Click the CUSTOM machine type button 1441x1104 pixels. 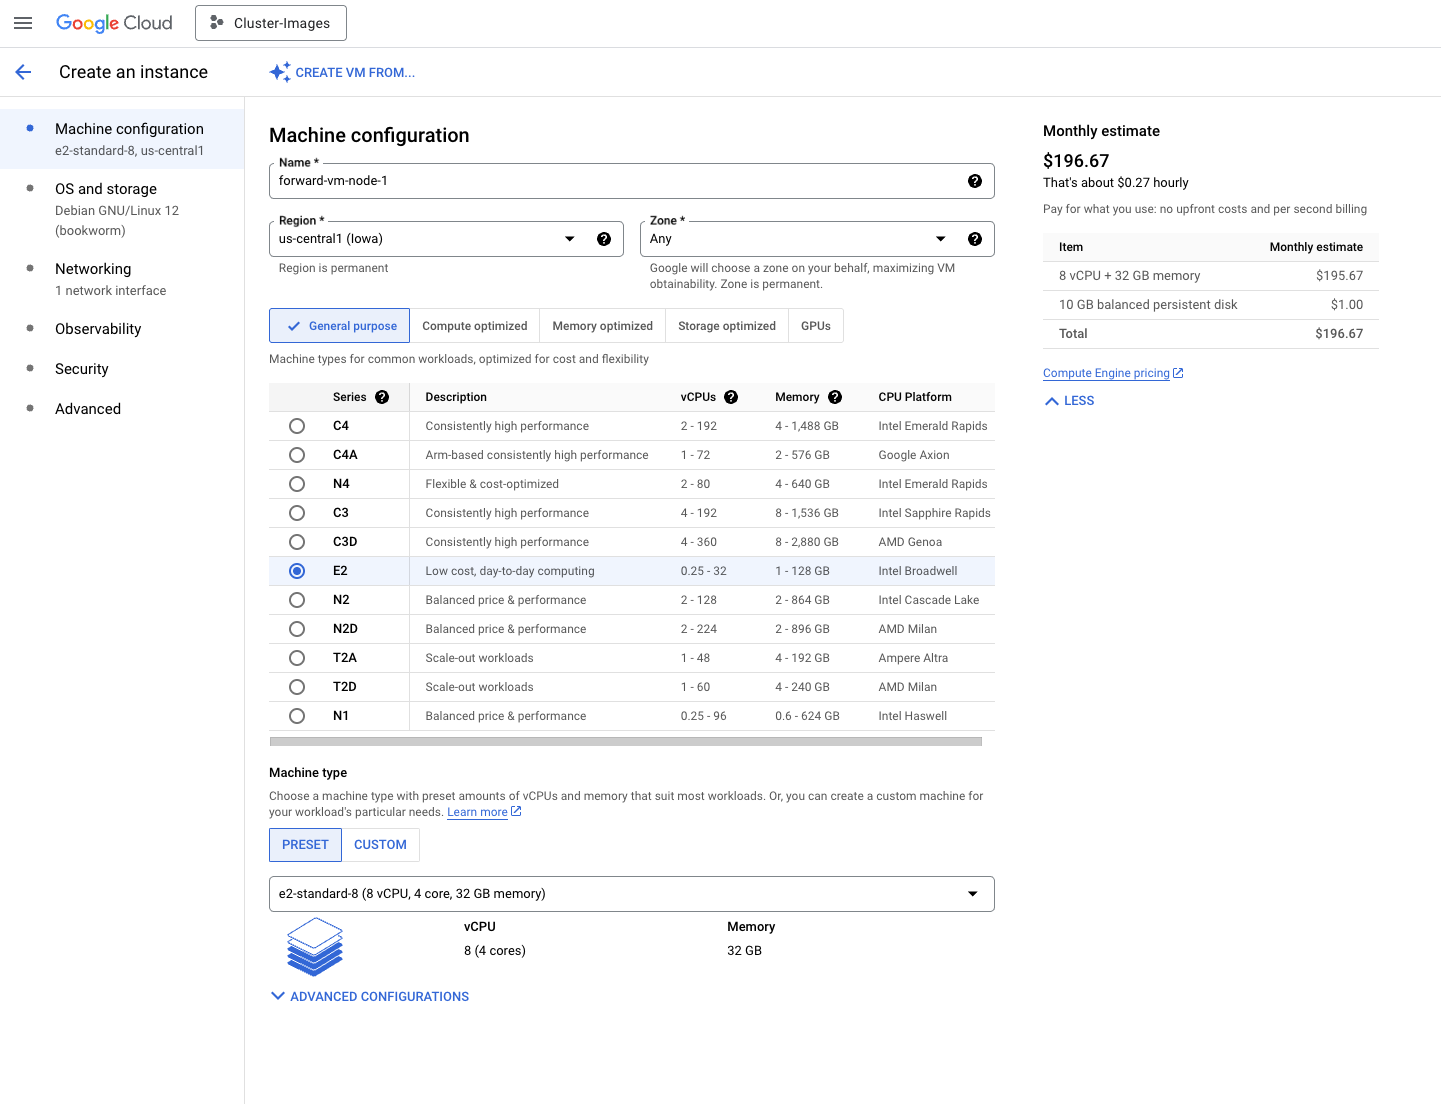click(x=380, y=845)
